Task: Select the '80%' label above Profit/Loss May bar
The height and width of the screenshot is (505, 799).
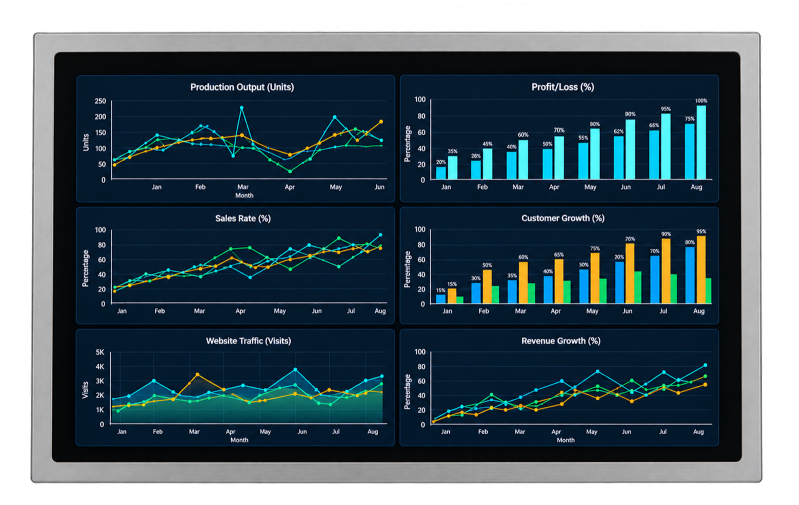Action: (x=595, y=124)
